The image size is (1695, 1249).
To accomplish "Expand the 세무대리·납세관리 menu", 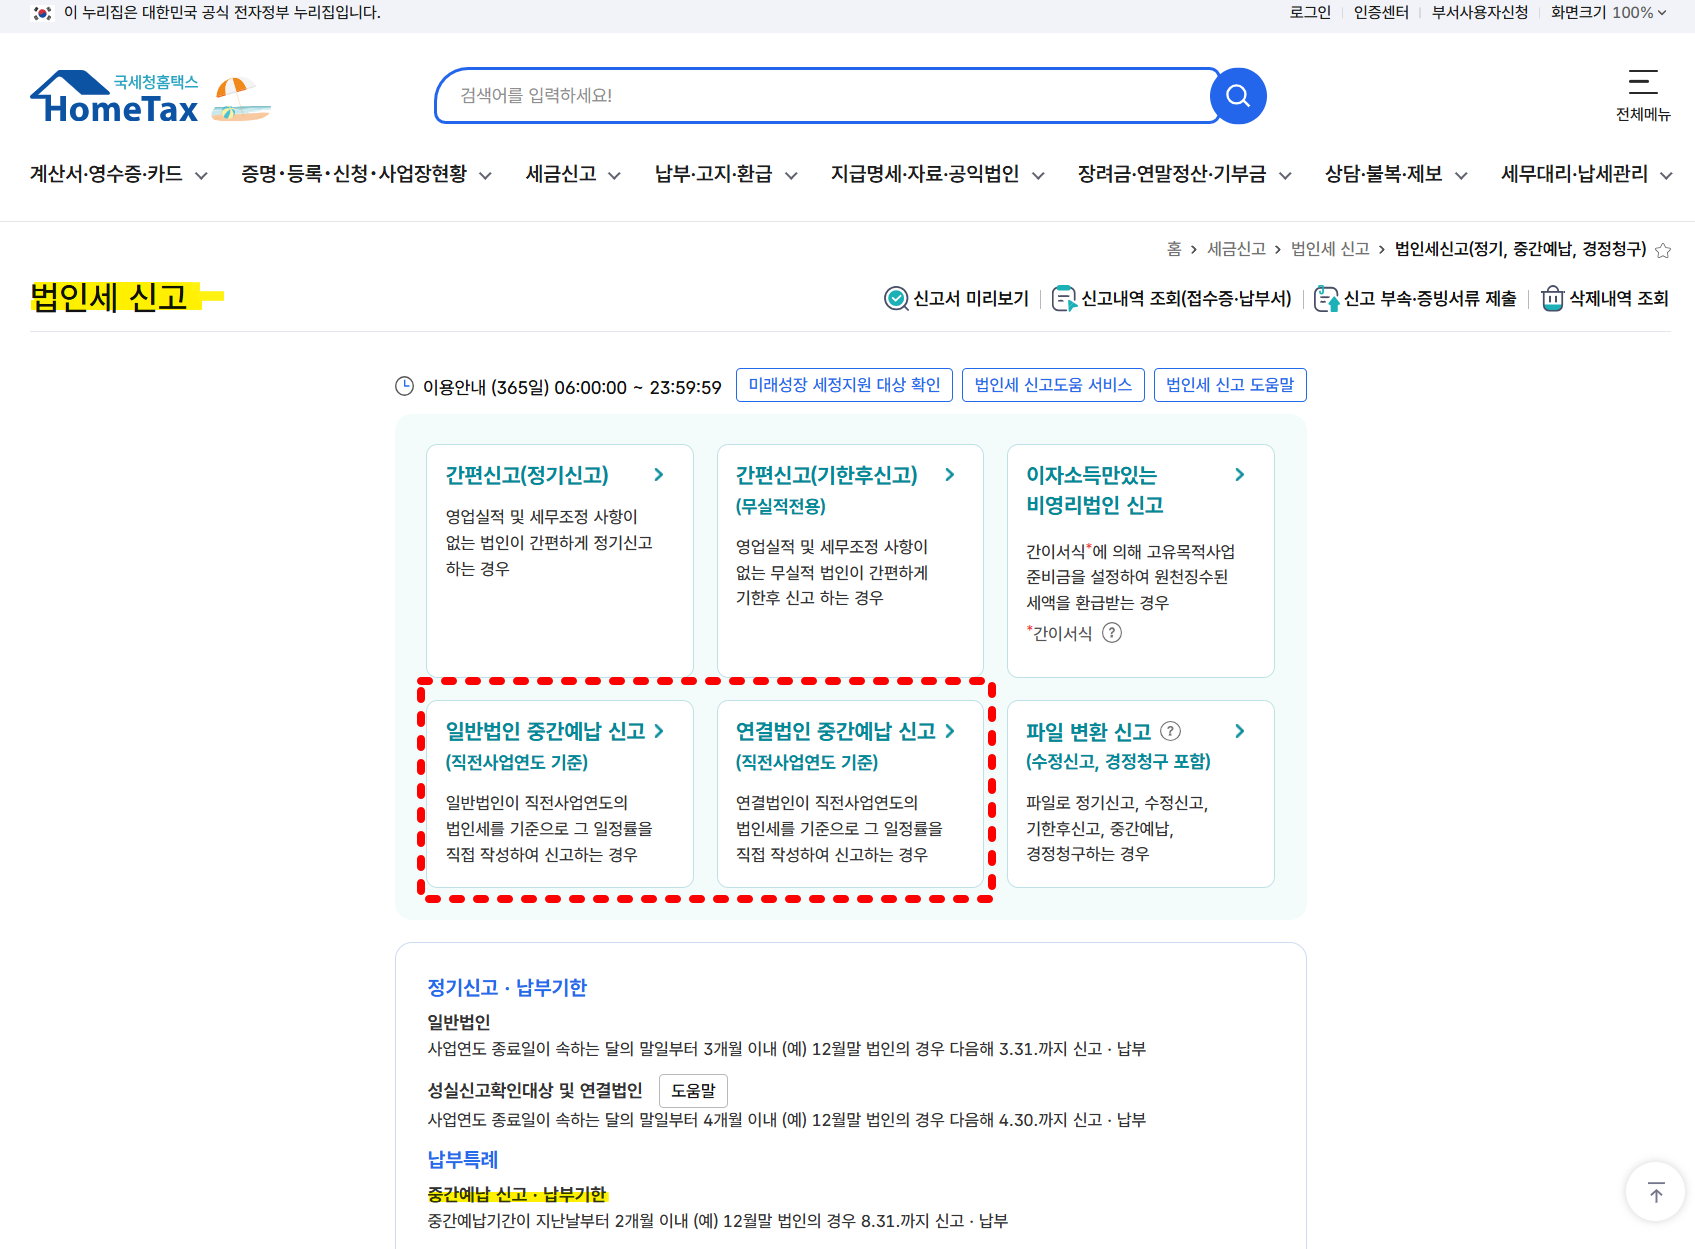I will tap(1587, 174).
